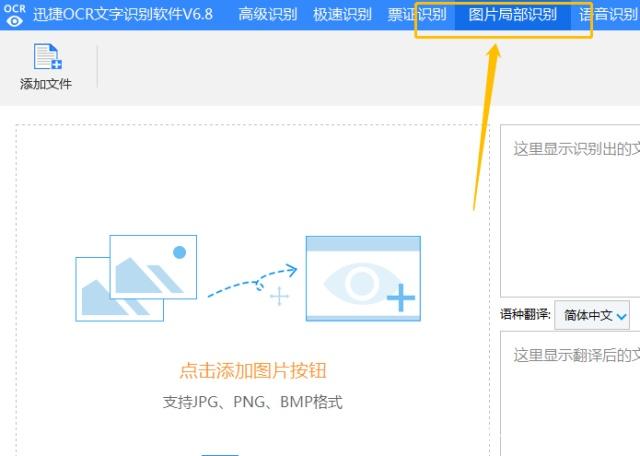Select the 票证识别 tab
Image resolution: width=640 pixels, height=456 pixels.
click(x=417, y=14)
